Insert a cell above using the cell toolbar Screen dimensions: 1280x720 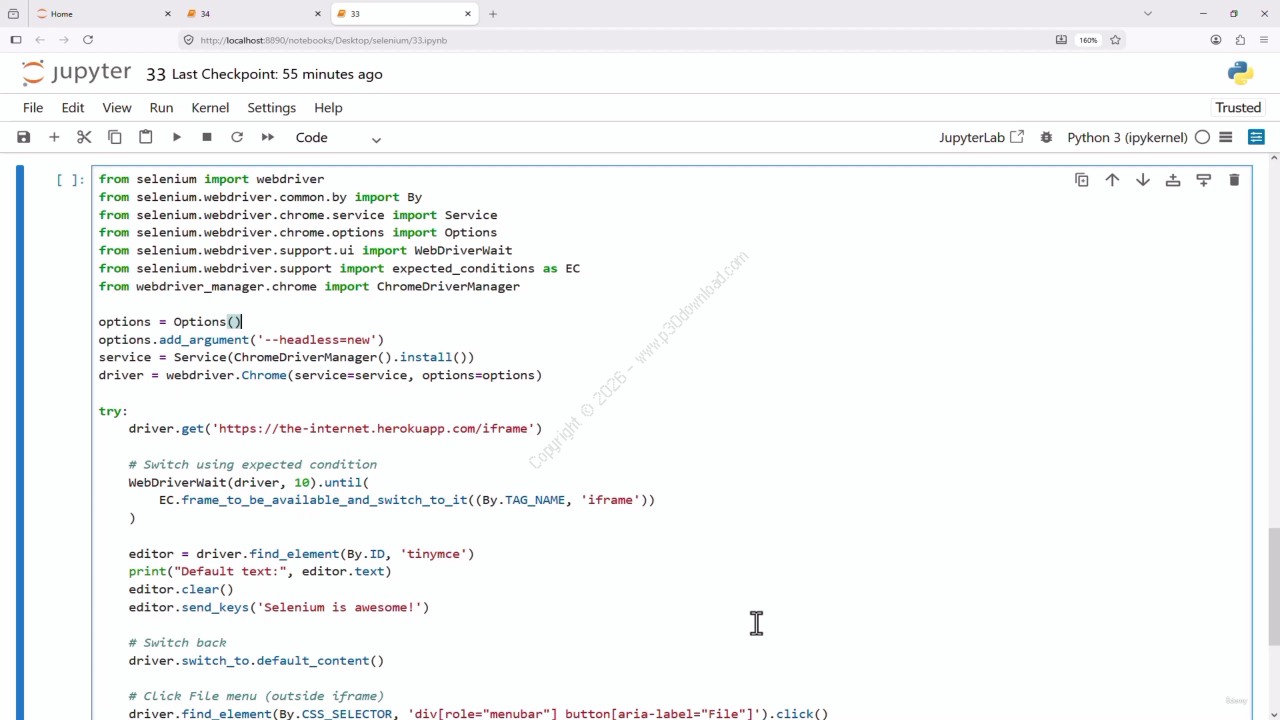1173,180
